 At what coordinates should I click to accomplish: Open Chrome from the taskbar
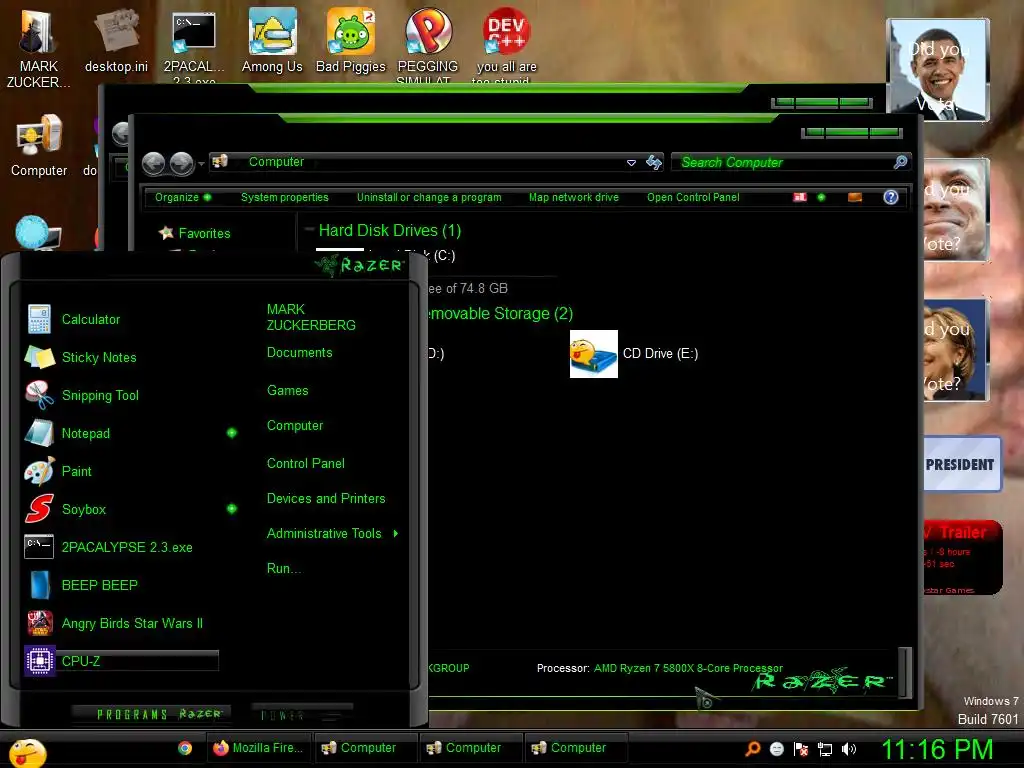pos(185,748)
